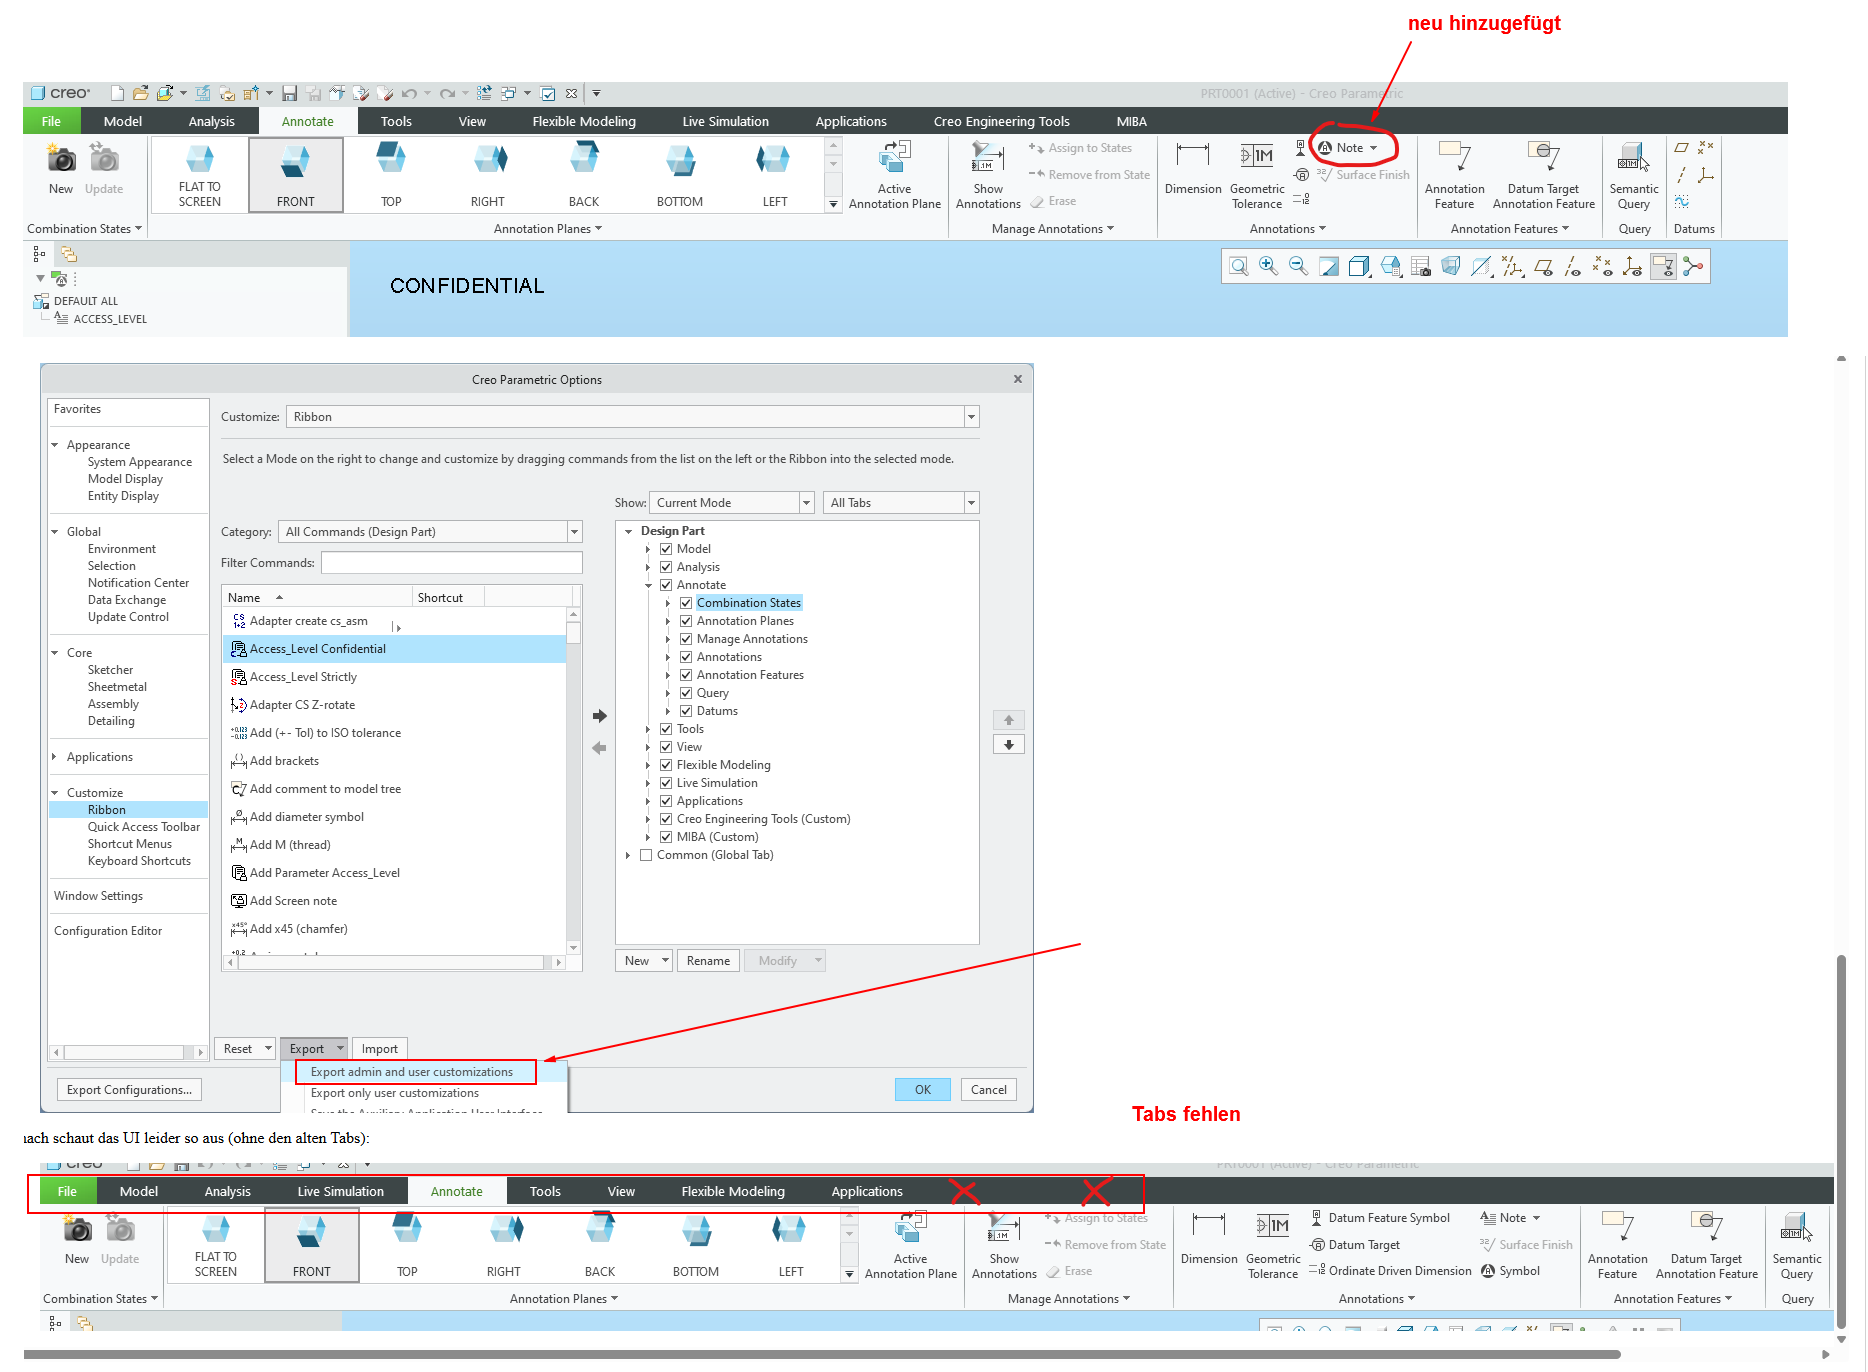Click Cancel in Creo Parametric Options
This screenshot has width=1868, height=1372.
tap(989, 1090)
